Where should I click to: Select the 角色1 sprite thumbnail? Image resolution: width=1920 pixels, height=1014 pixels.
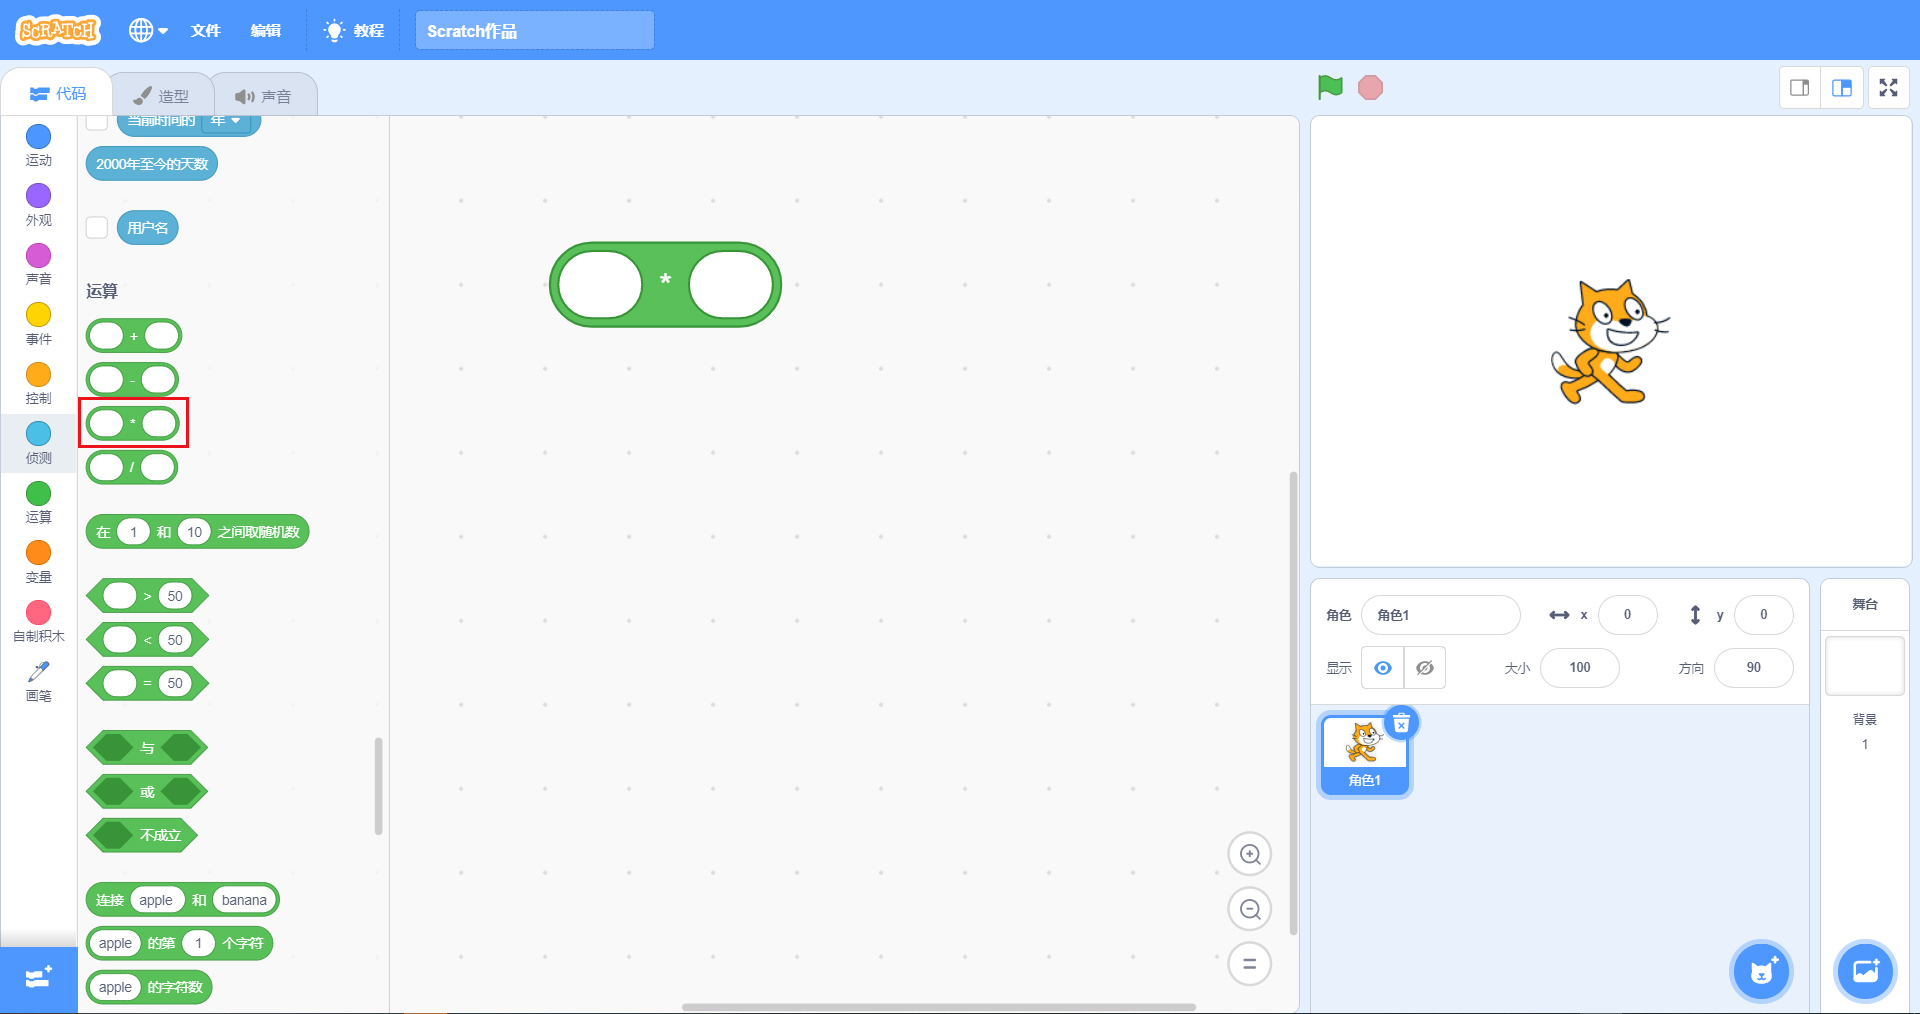click(x=1364, y=756)
